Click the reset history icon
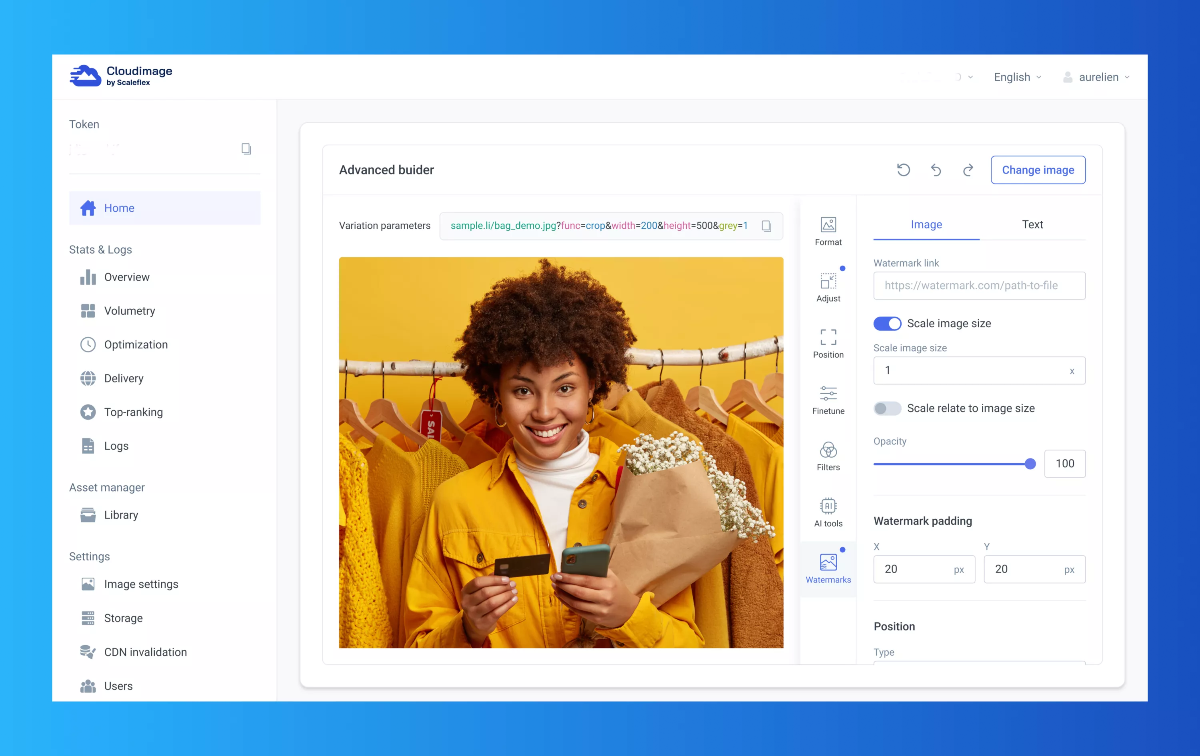Screen dimensions: 1200x756 pos(903,170)
